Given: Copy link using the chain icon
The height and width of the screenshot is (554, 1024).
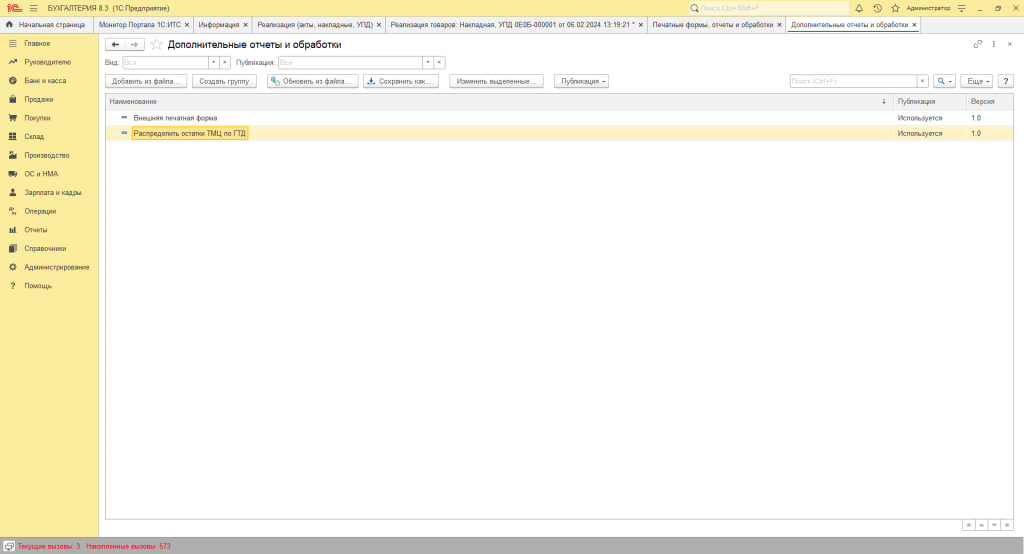Looking at the screenshot, I should pyautogui.click(x=978, y=44).
